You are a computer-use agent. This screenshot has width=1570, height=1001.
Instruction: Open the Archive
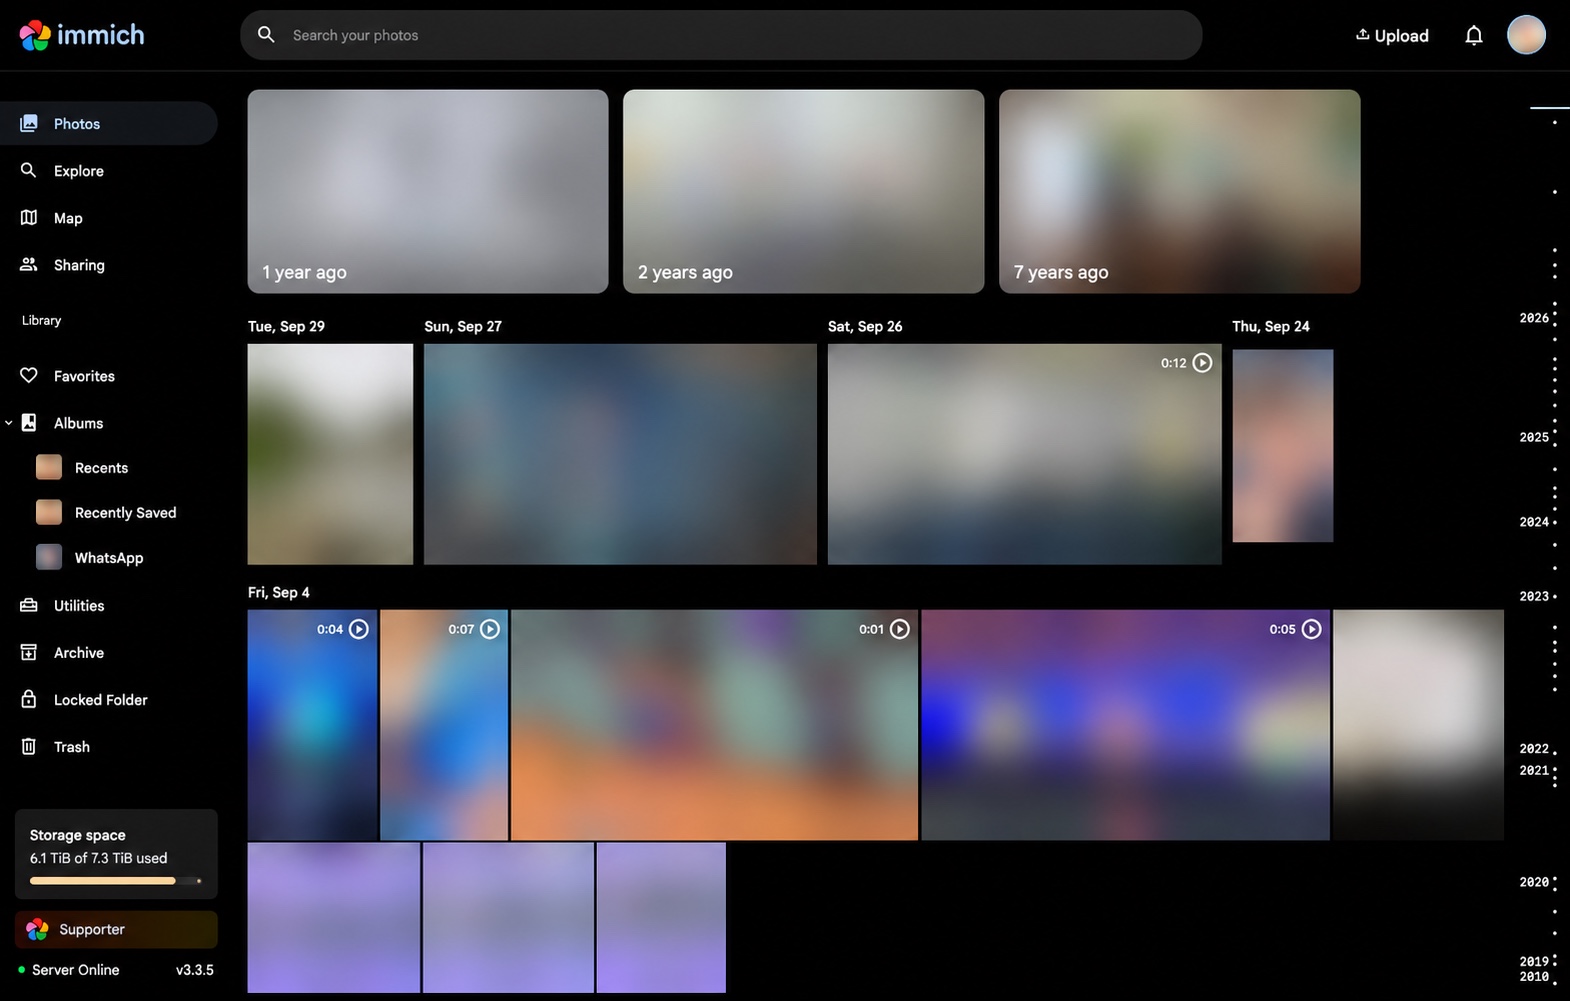(109, 653)
